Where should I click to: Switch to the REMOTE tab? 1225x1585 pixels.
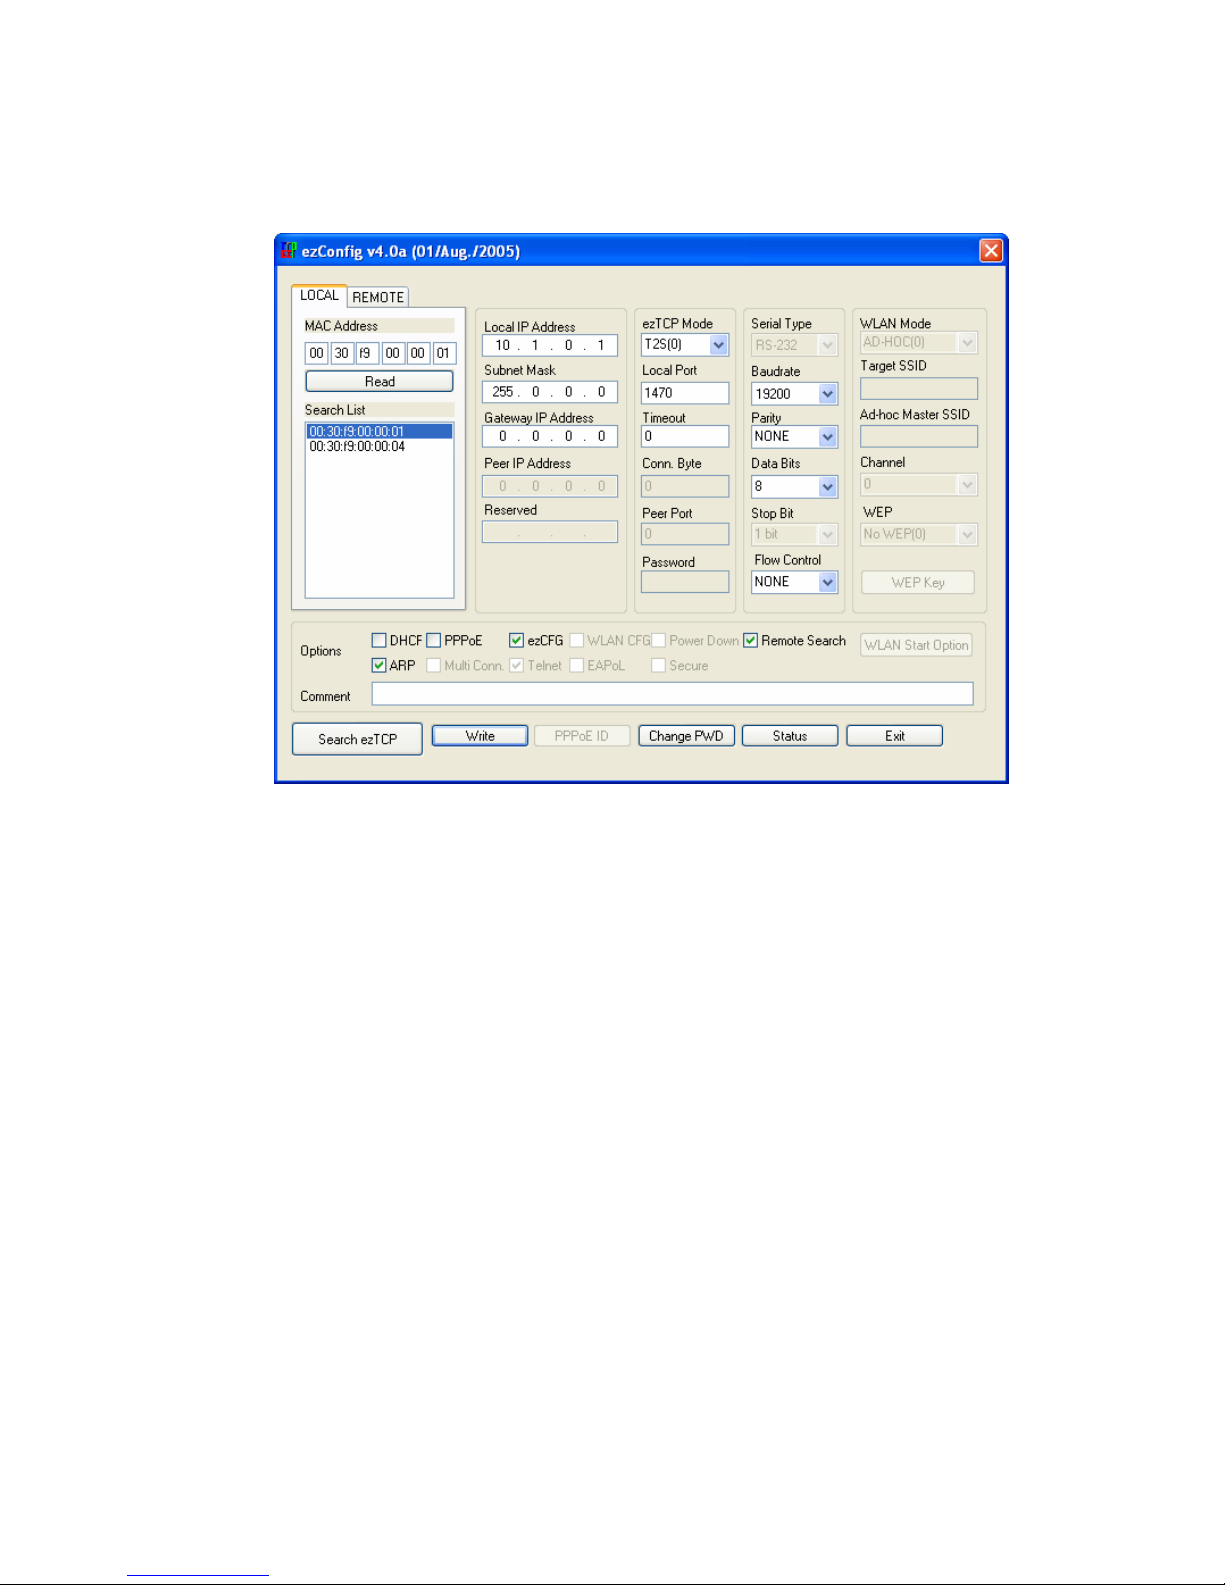(378, 297)
